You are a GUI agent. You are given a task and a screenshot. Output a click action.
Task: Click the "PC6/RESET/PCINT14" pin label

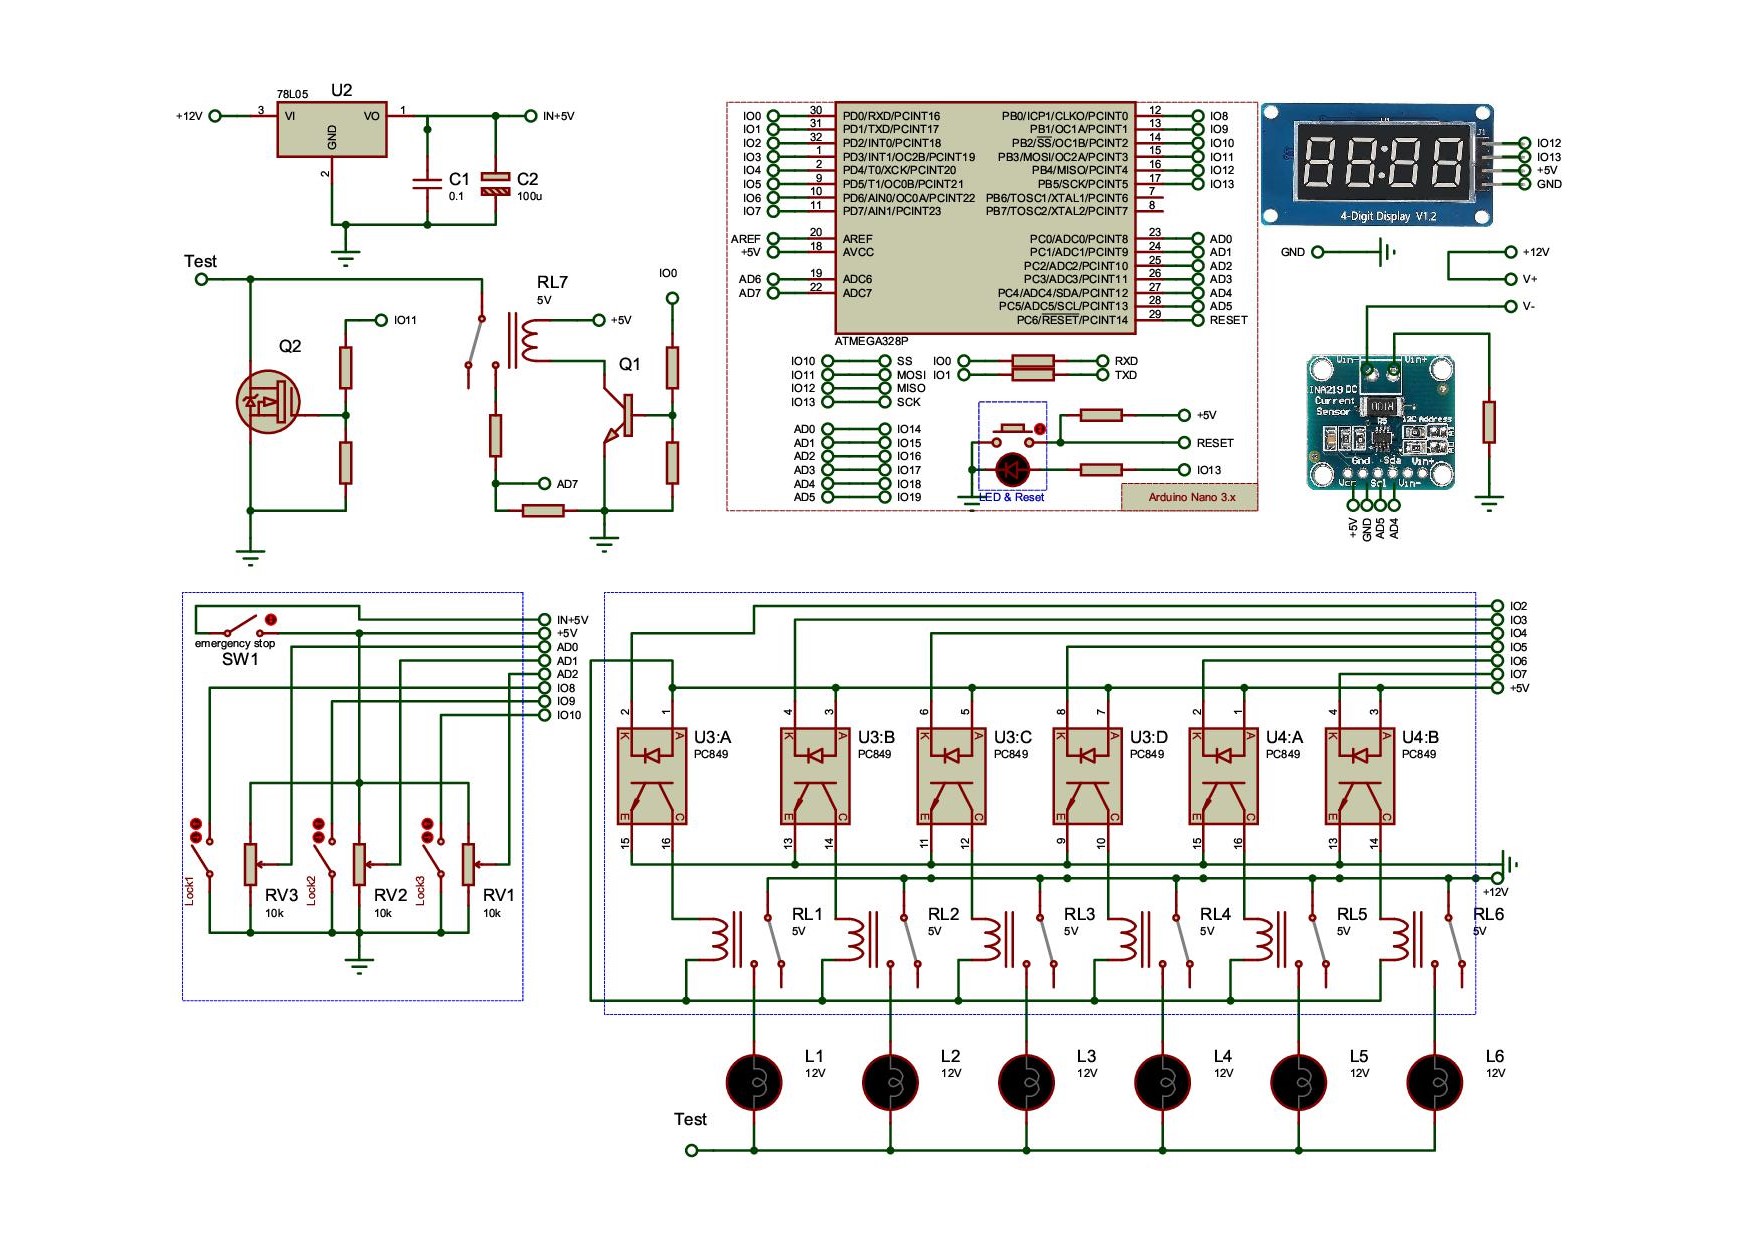1072,320
